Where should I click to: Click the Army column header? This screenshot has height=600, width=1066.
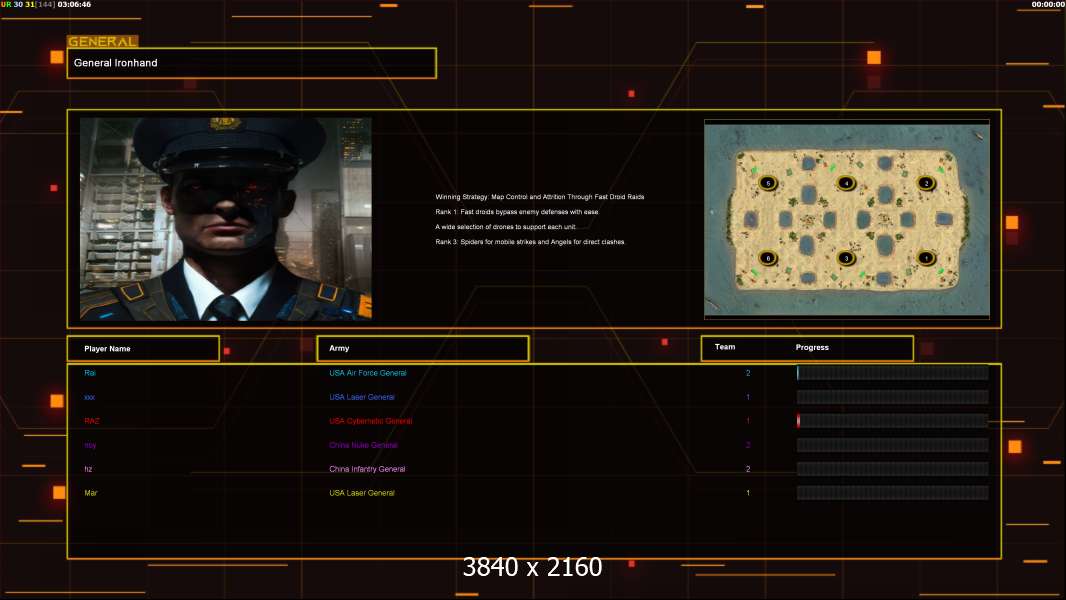coord(423,348)
